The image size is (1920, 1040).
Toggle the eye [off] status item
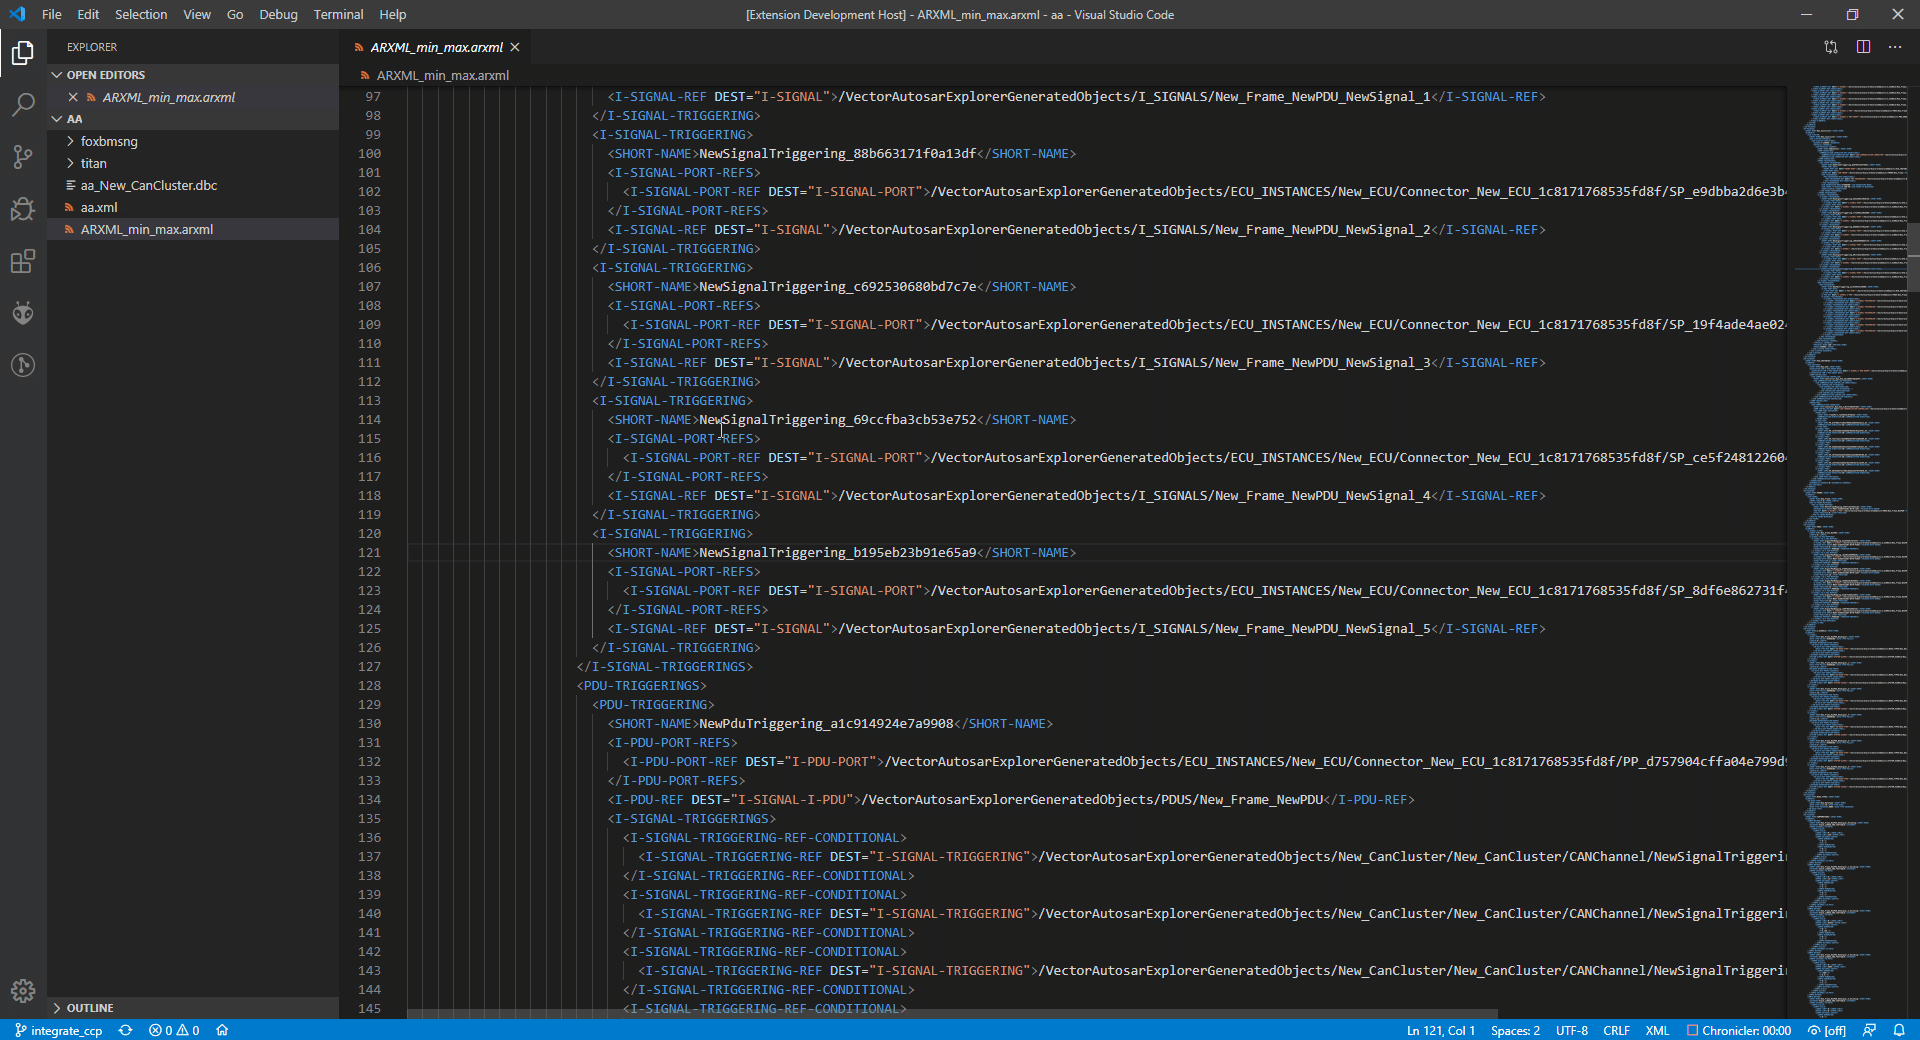point(1826,1030)
